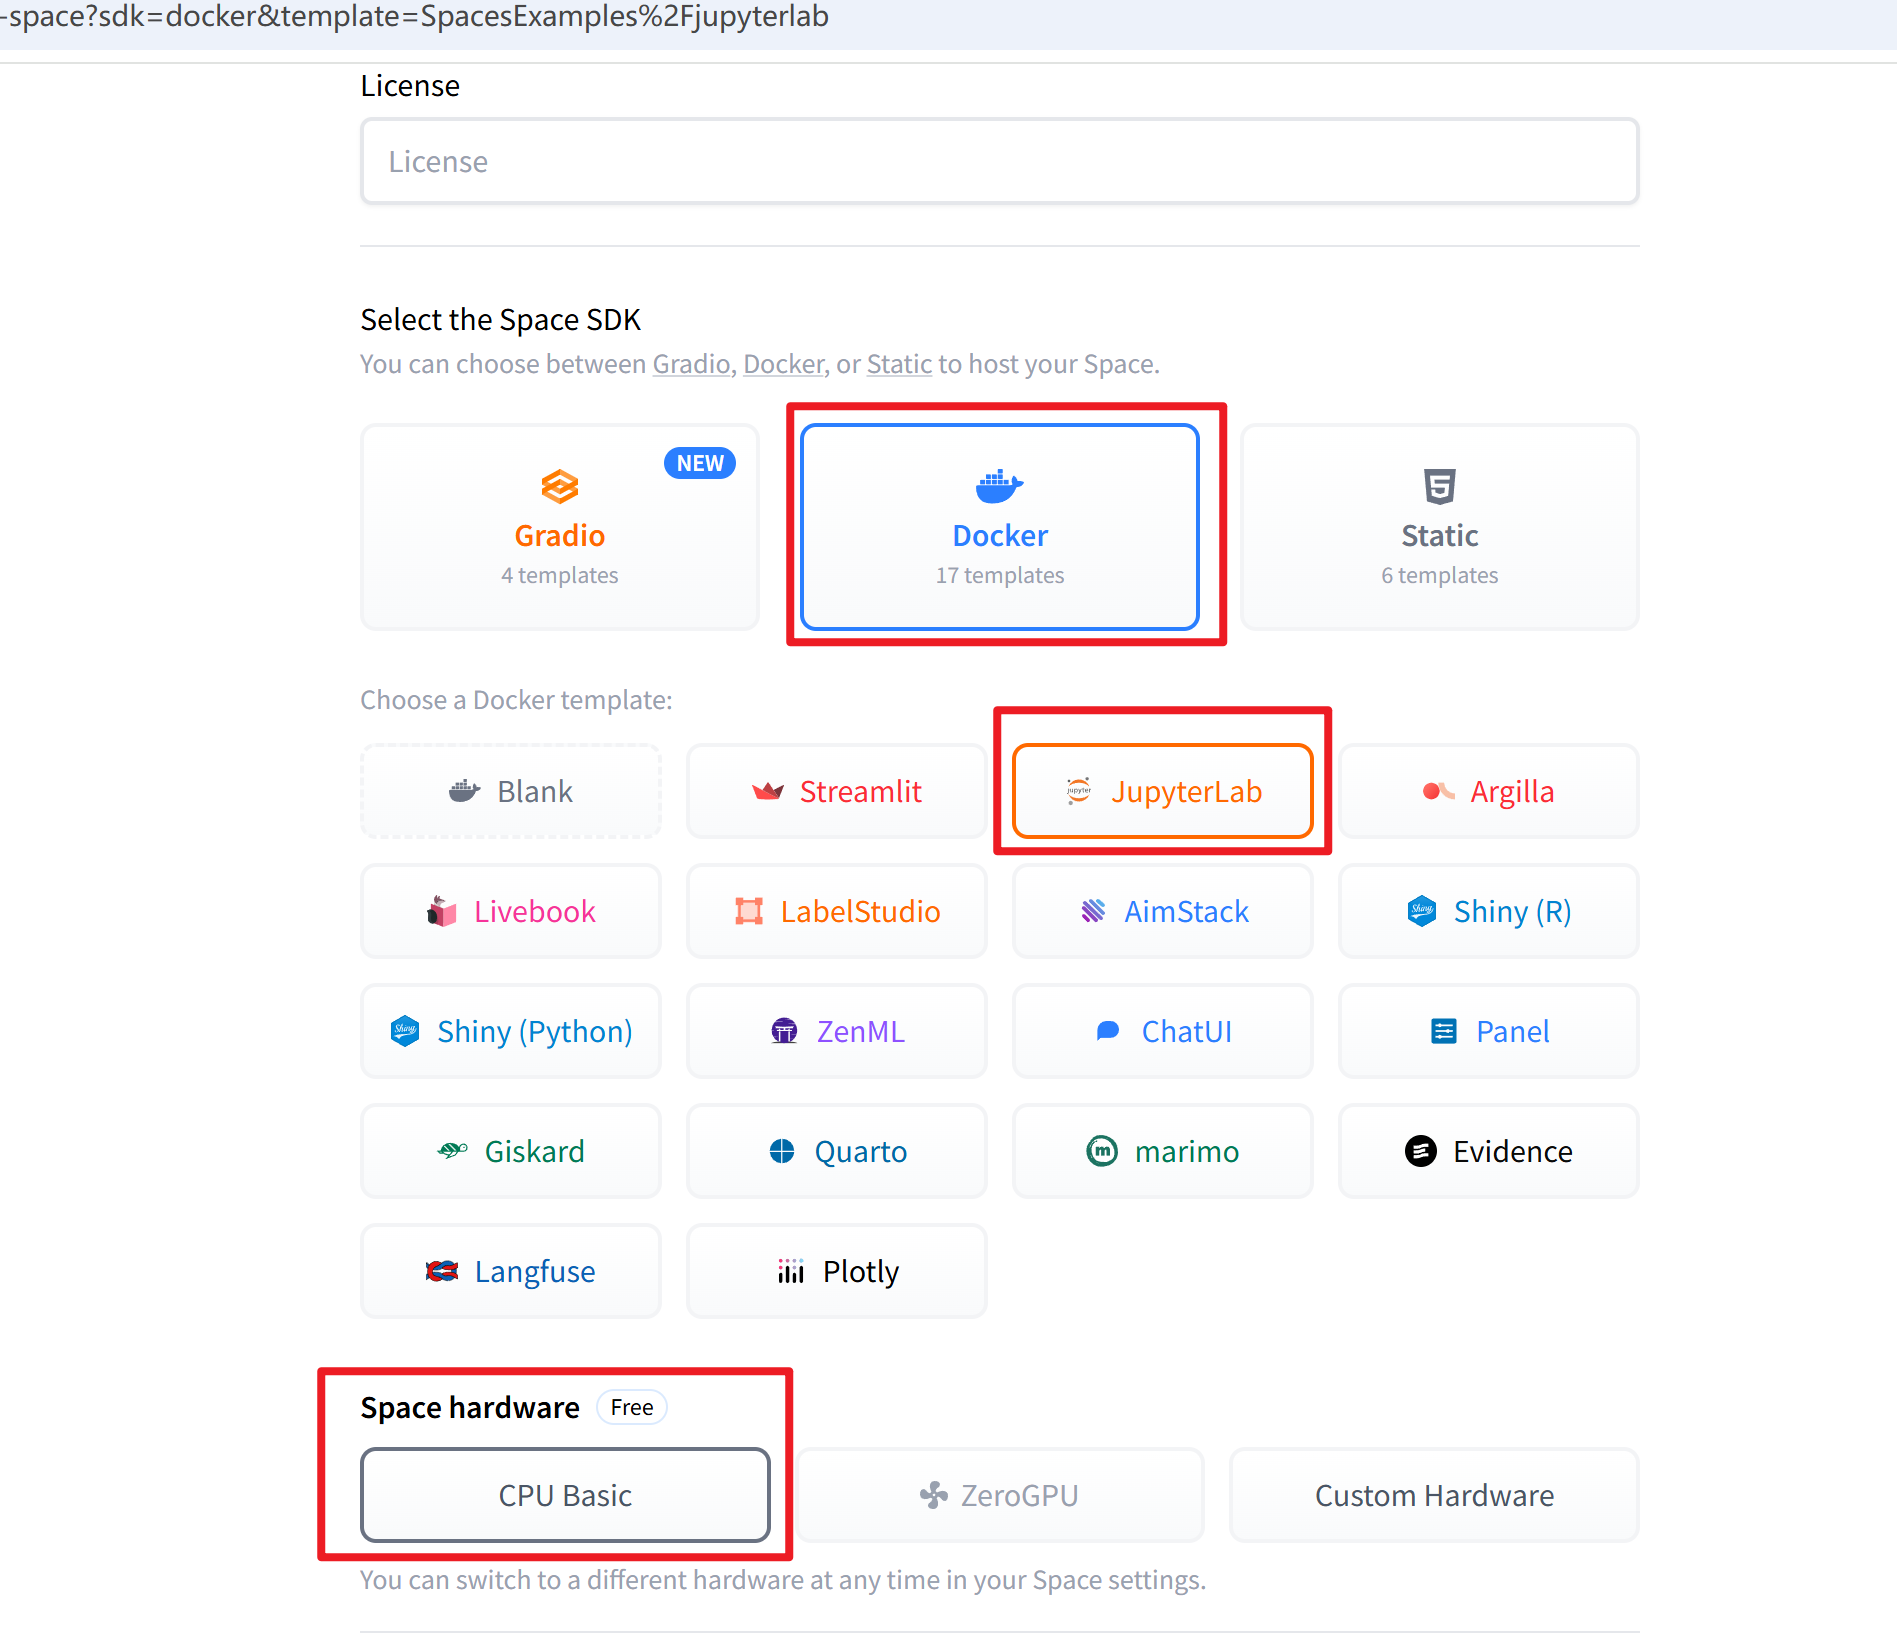Open the Static documentation link

click(x=899, y=364)
